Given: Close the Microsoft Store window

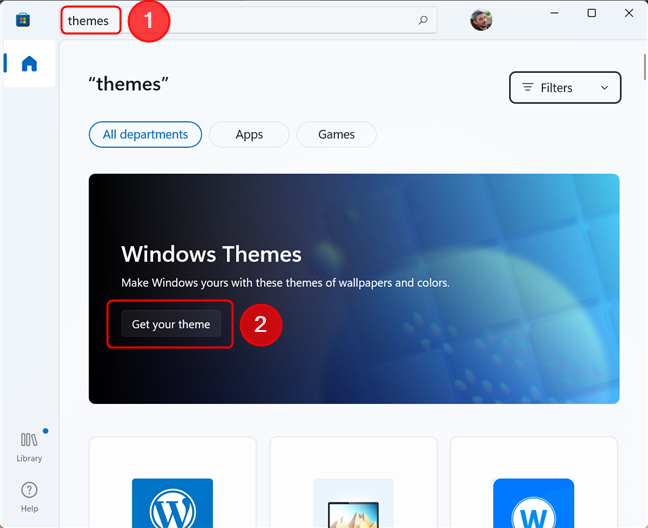Looking at the screenshot, I should pos(629,13).
